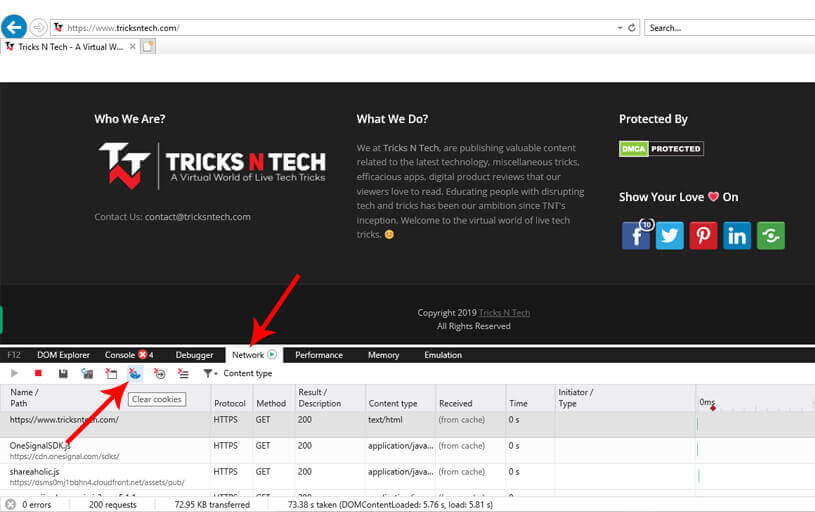Go back with the blue browser arrow

(x=14, y=27)
